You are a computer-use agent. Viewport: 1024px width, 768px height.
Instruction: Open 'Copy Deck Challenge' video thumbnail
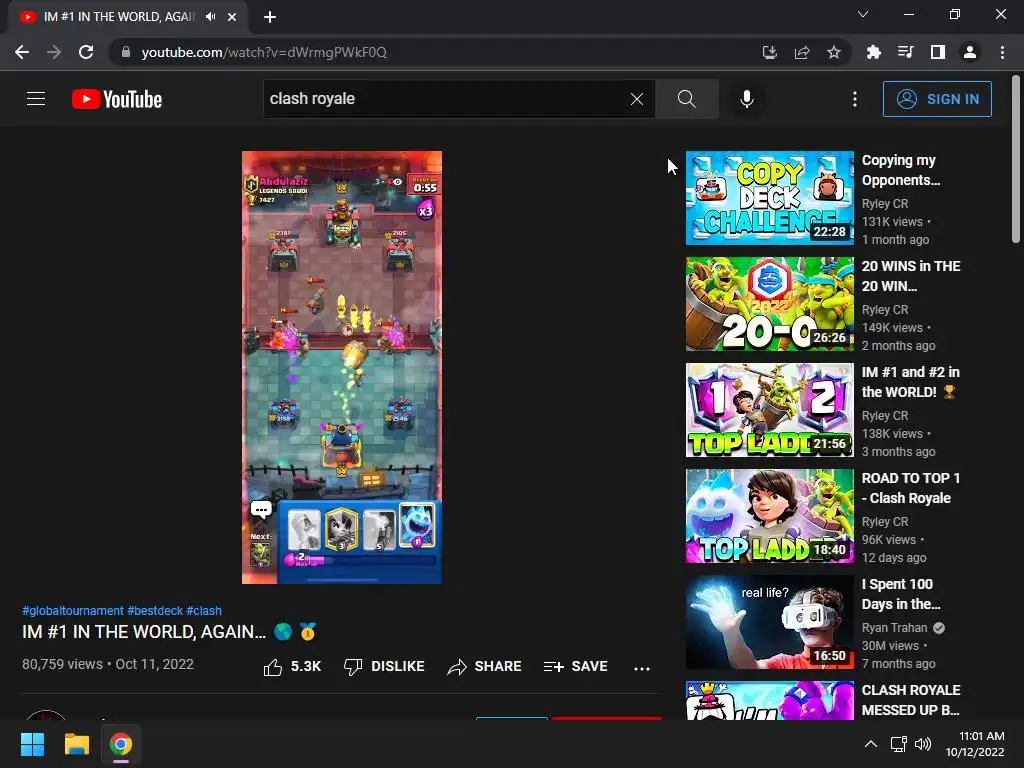pyautogui.click(x=769, y=198)
